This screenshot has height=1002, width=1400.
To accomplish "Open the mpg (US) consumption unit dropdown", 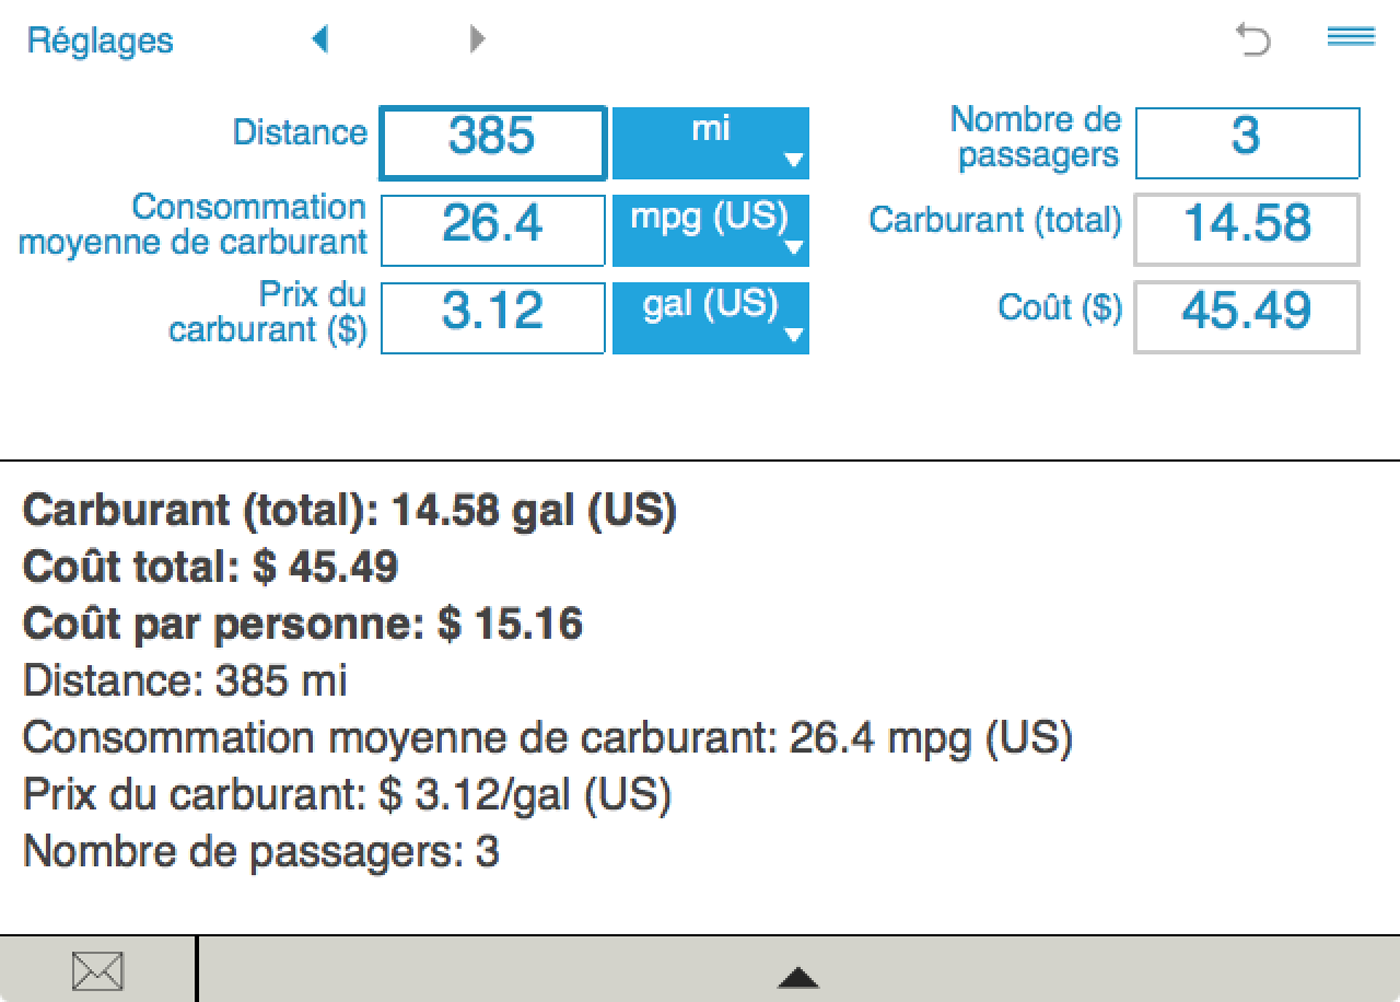I will pos(710,230).
